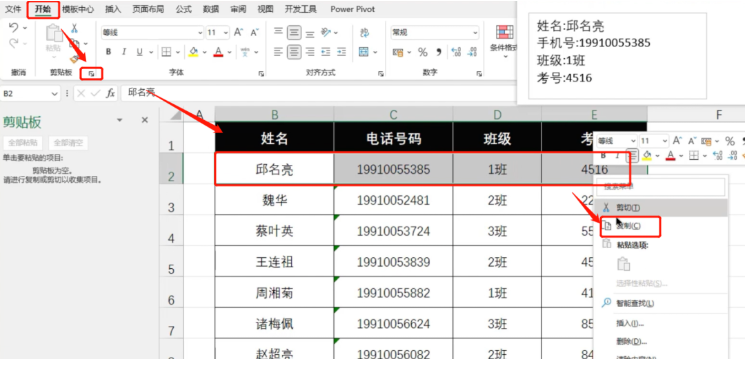
Task: Select cell containing 蔡叶英
Action: click(x=274, y=231)
